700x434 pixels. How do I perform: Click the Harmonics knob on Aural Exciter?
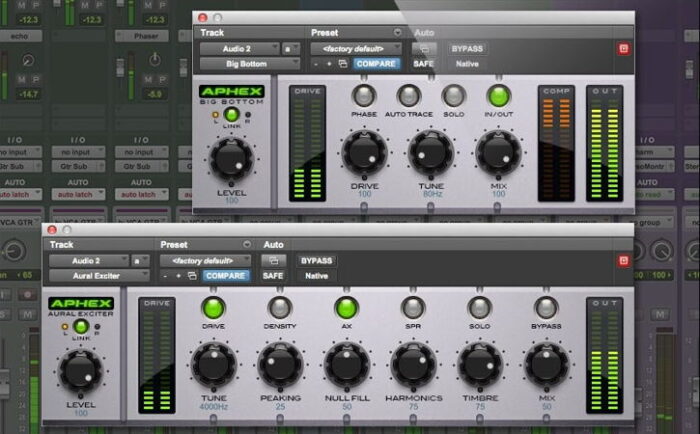[x=412, y=364]
